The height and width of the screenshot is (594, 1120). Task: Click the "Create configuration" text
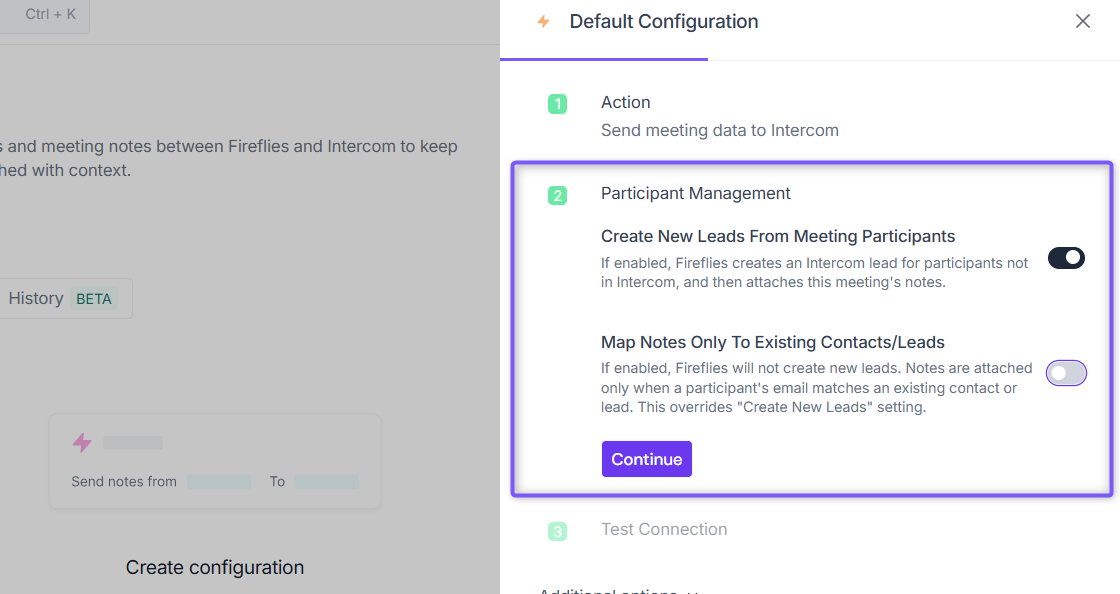point(215,568)
